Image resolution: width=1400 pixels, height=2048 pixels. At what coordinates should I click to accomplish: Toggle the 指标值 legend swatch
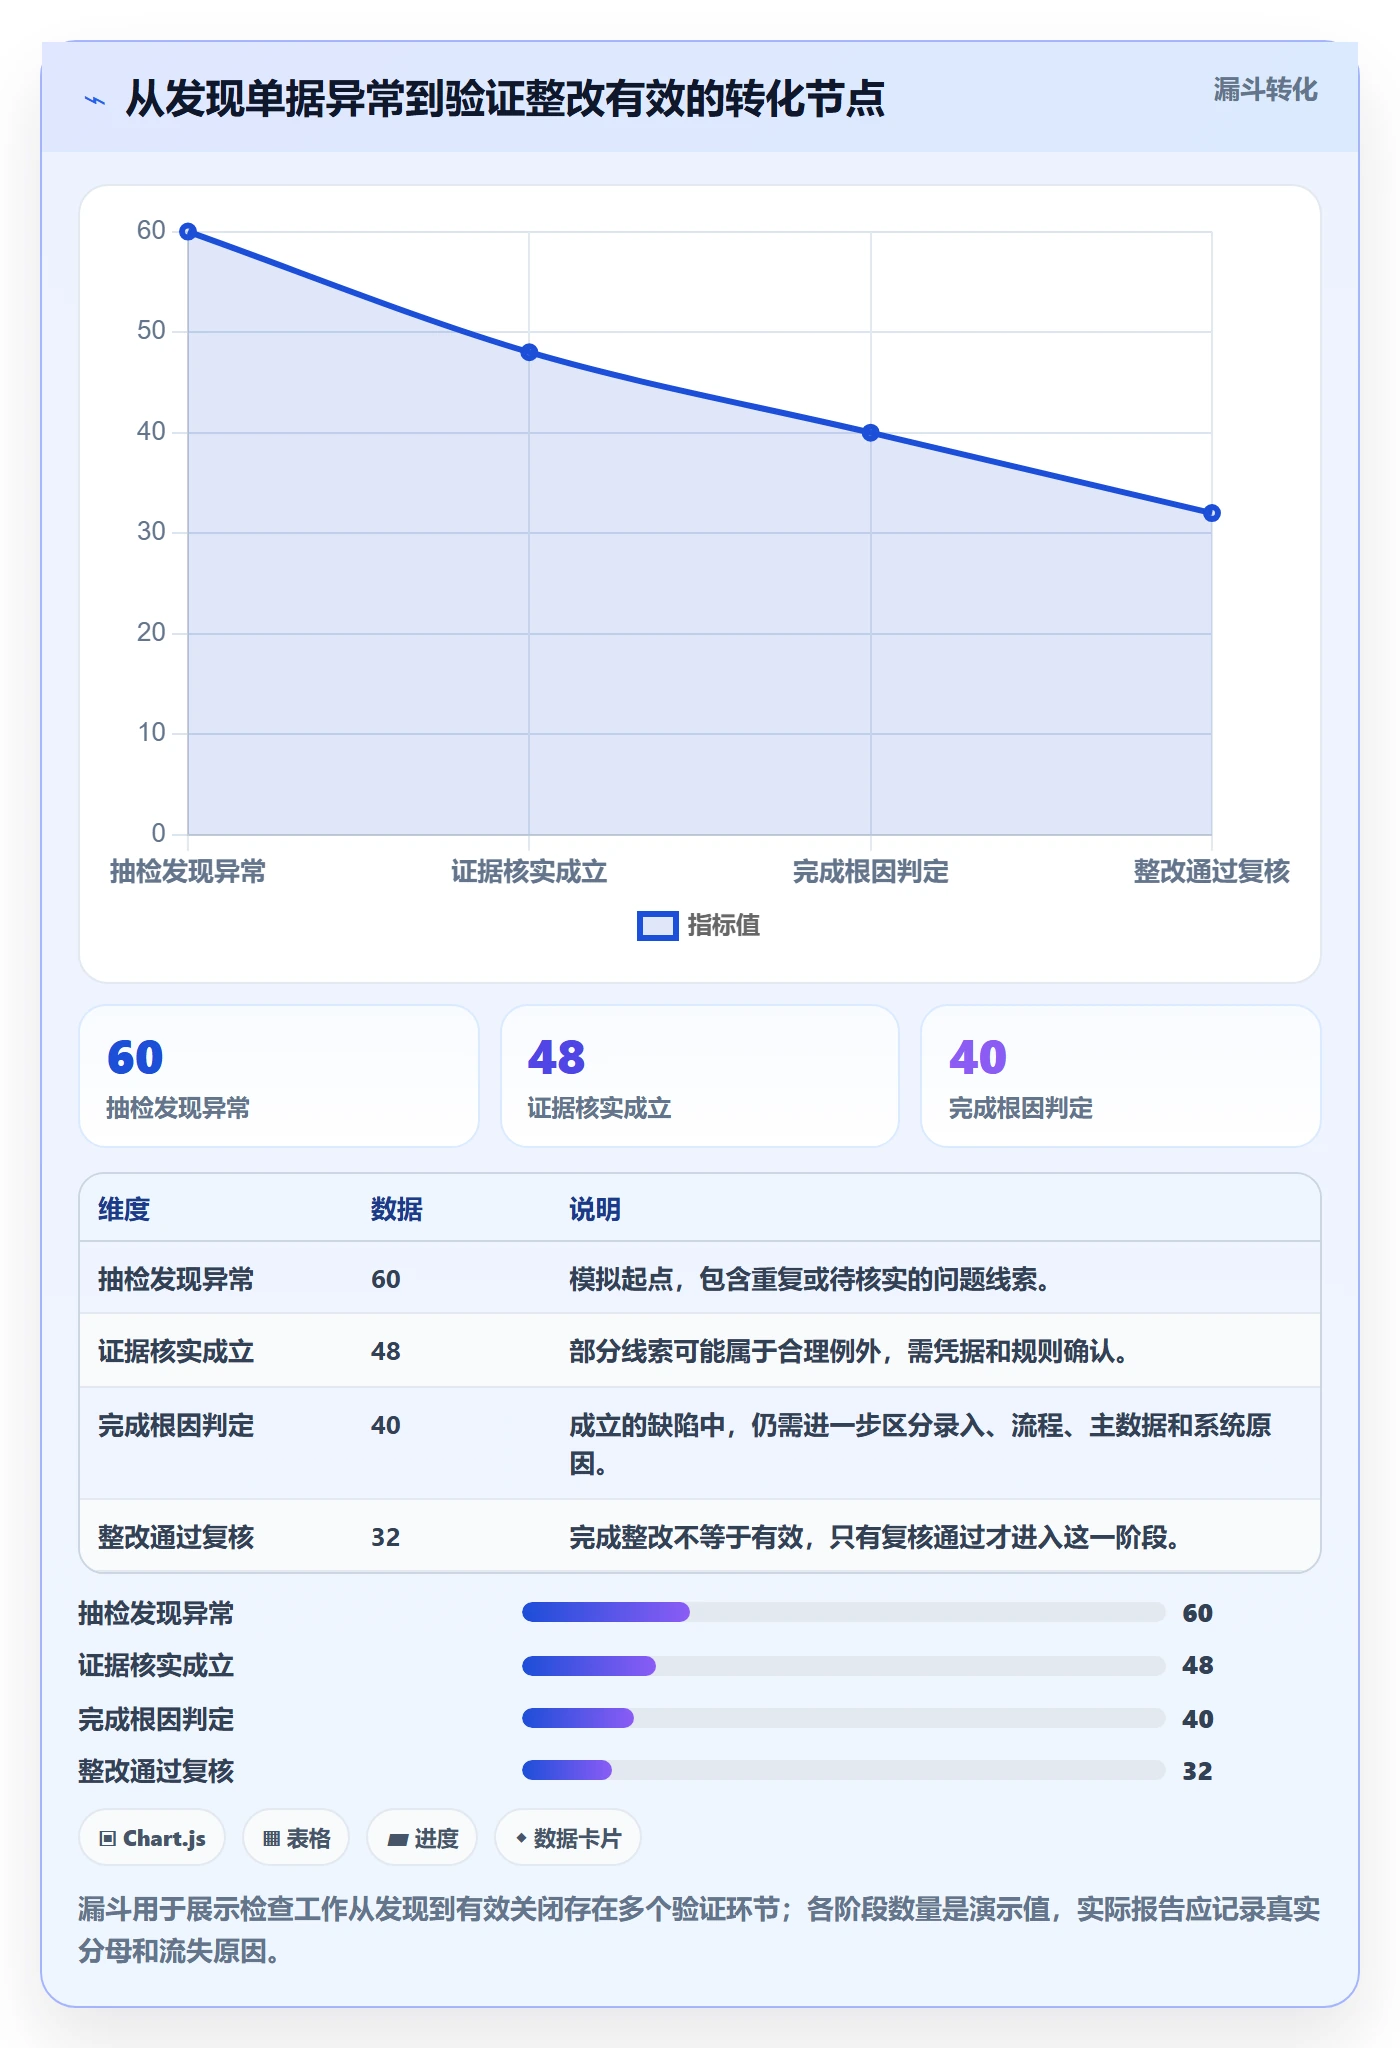tap(657, 926)
